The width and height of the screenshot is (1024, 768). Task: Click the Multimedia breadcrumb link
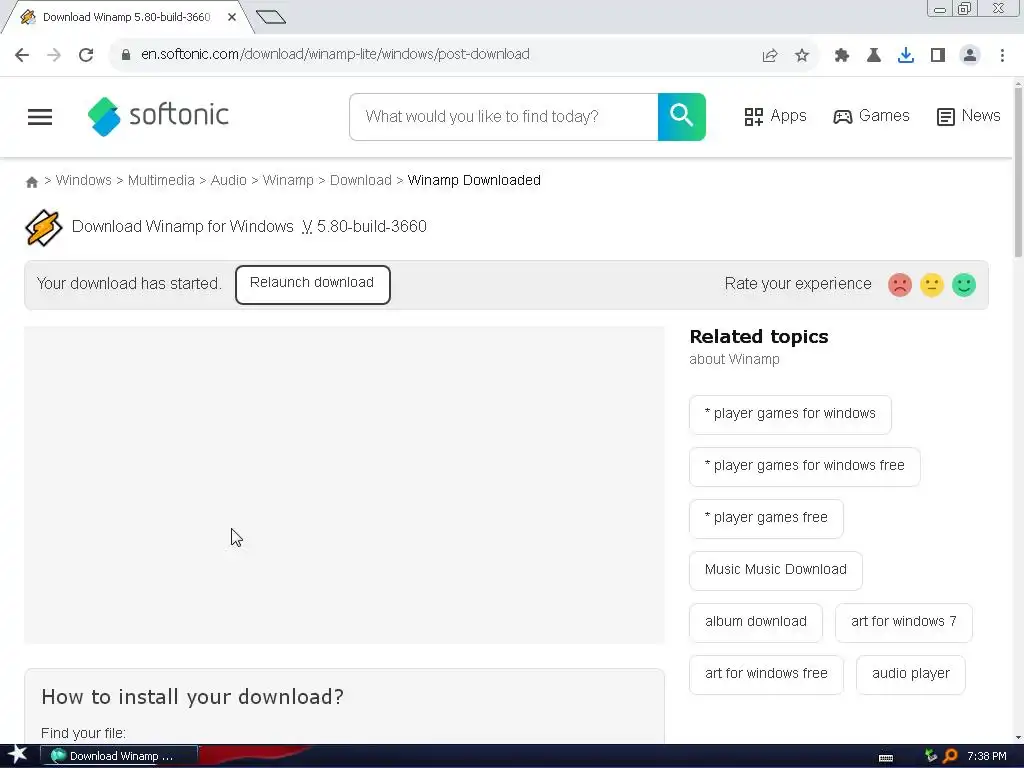tap(161, 180)
